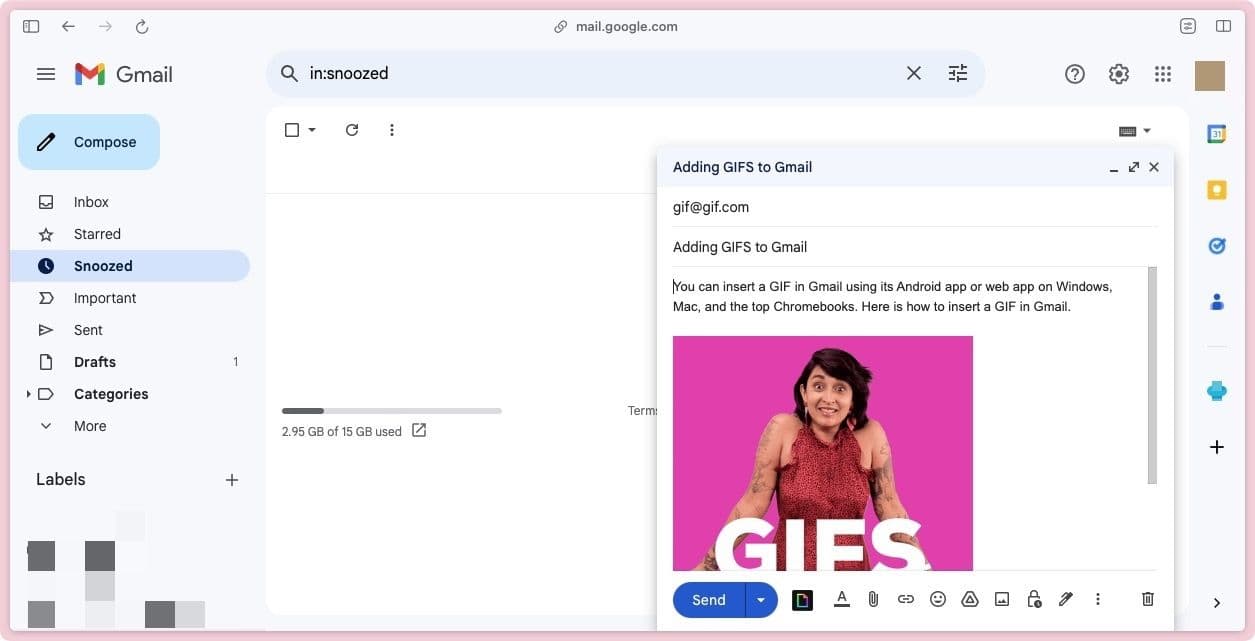1255x641 pixels.
Task: Insert an emoji into the email
Action: coord(937,598)
